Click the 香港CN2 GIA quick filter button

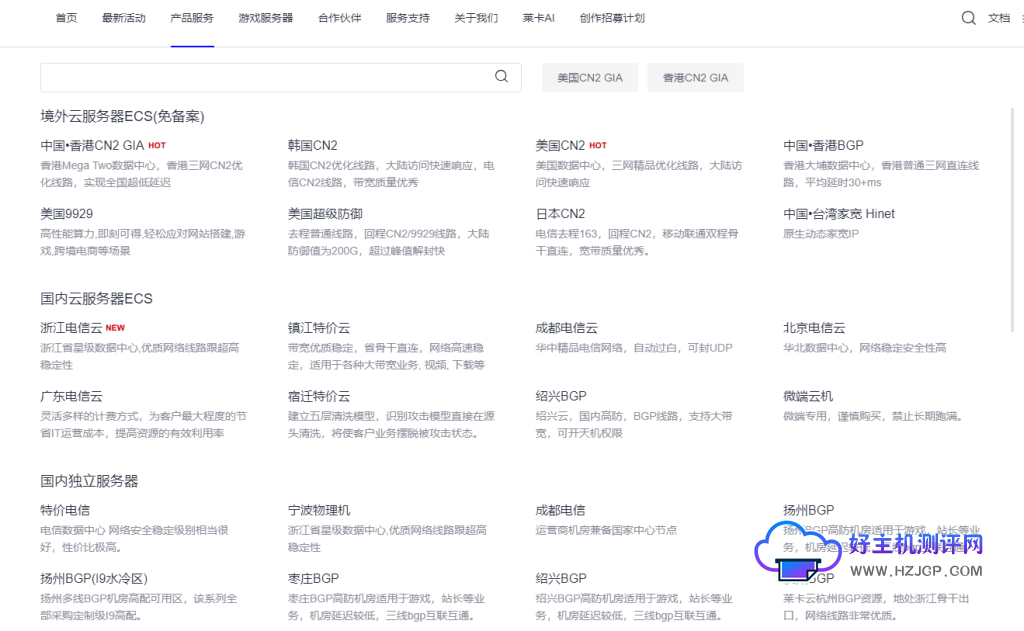click(695, 77)
